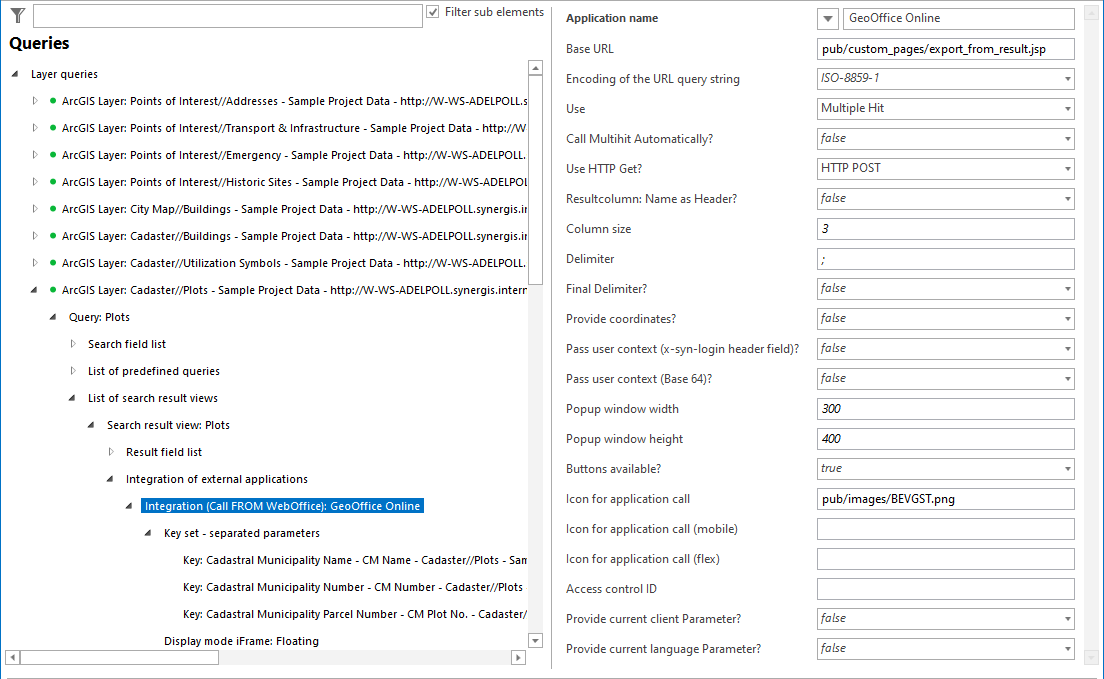The width and height of the screenshot is (1104, 679).
Task: Click the dropdown arrow beside Application name
Action: [826, 18]
